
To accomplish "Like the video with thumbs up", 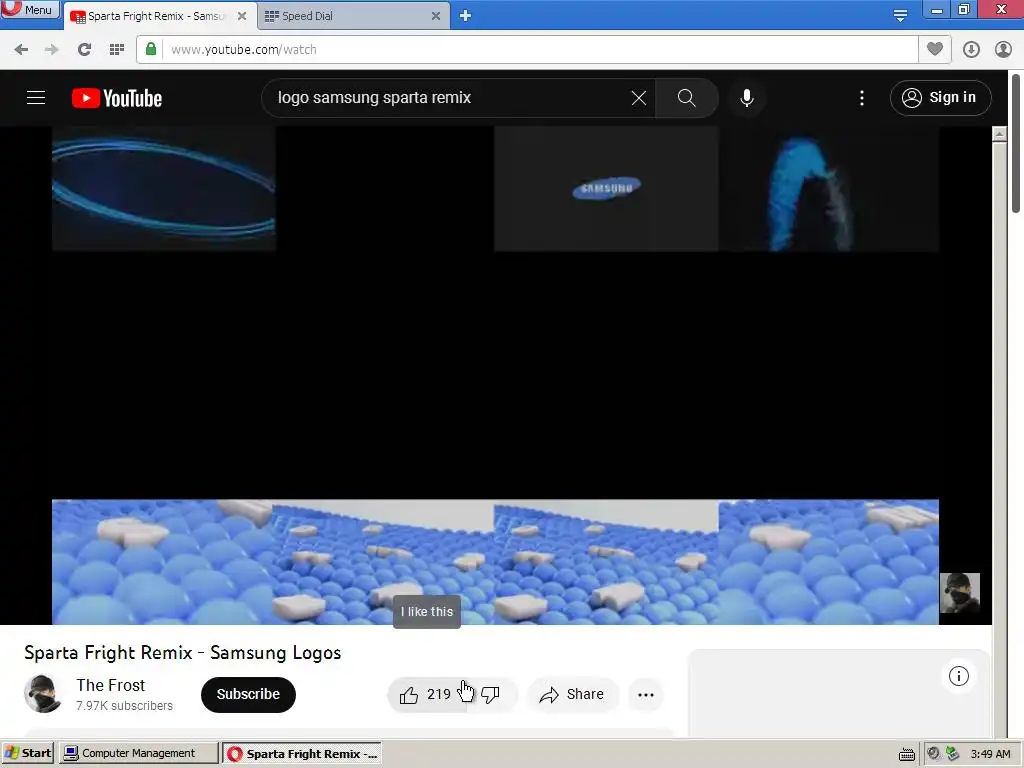I will pyautogui.click(x=425, y=694).
